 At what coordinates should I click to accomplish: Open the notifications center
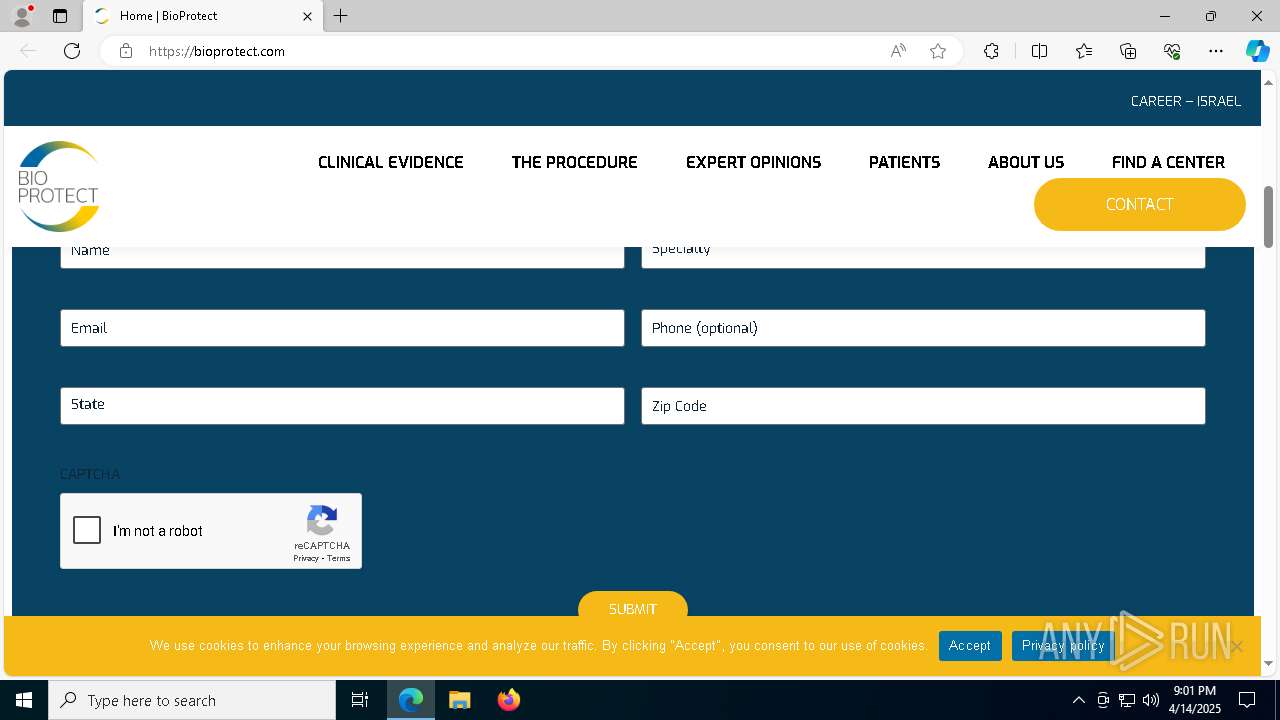(1247, 700)
